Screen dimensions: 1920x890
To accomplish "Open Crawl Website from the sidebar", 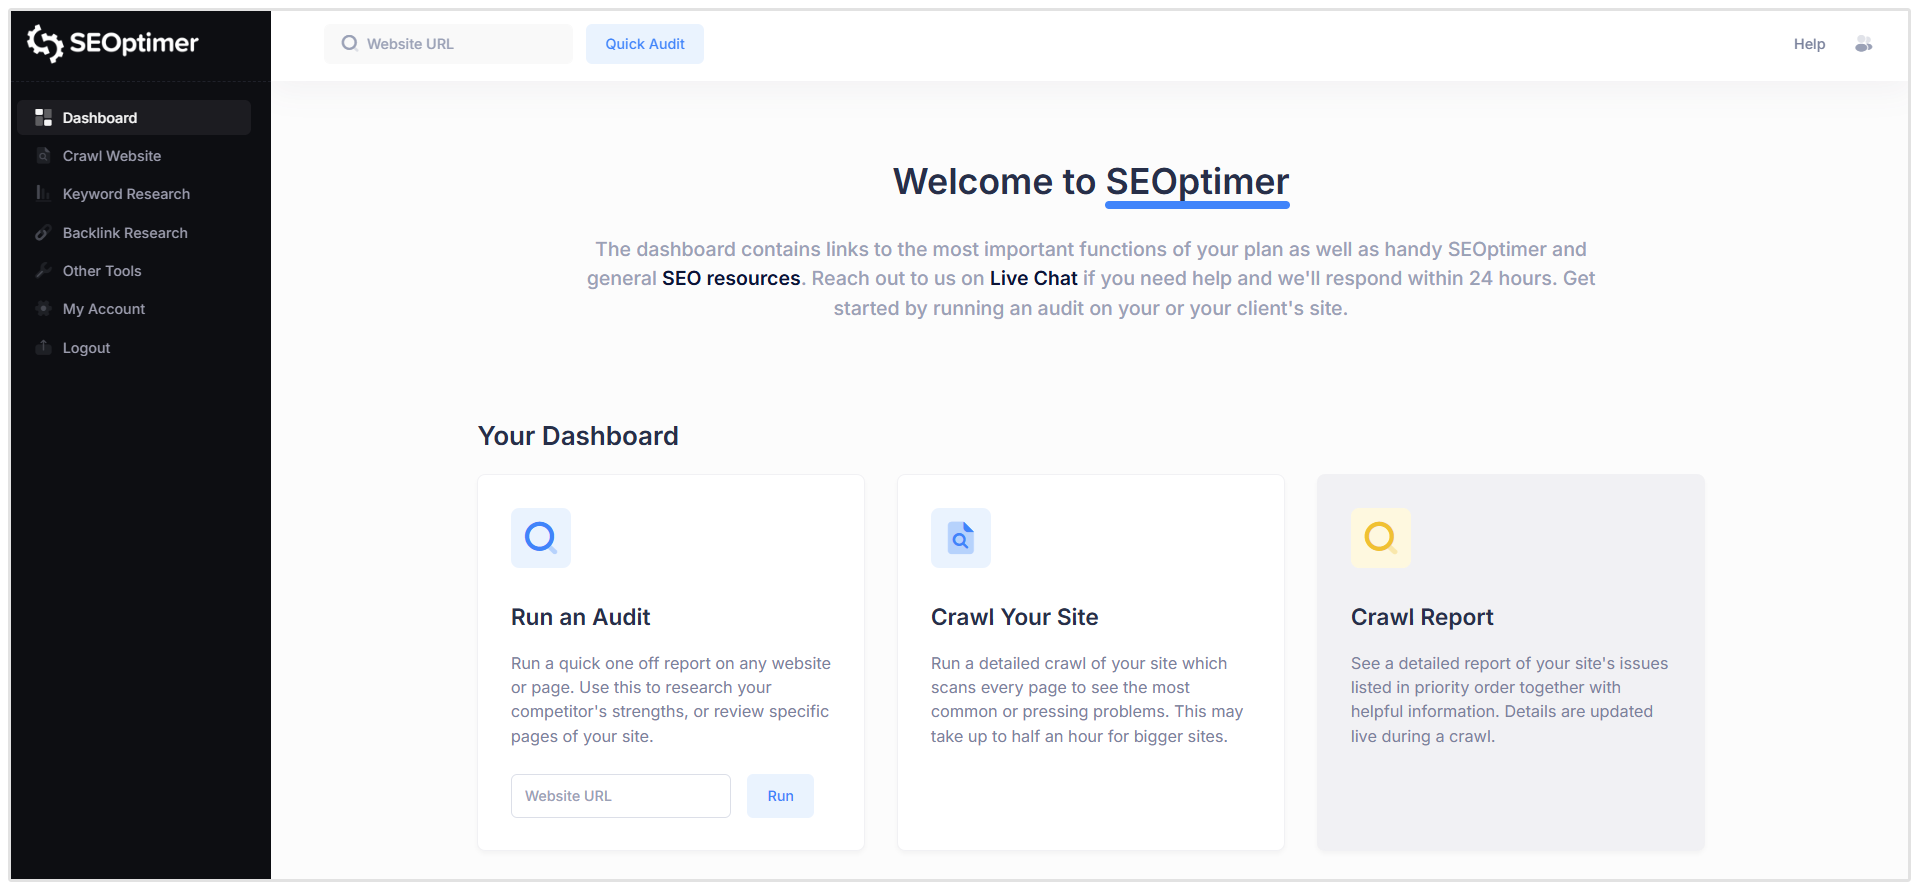I will pyautogui.click(x=112, y=156).
